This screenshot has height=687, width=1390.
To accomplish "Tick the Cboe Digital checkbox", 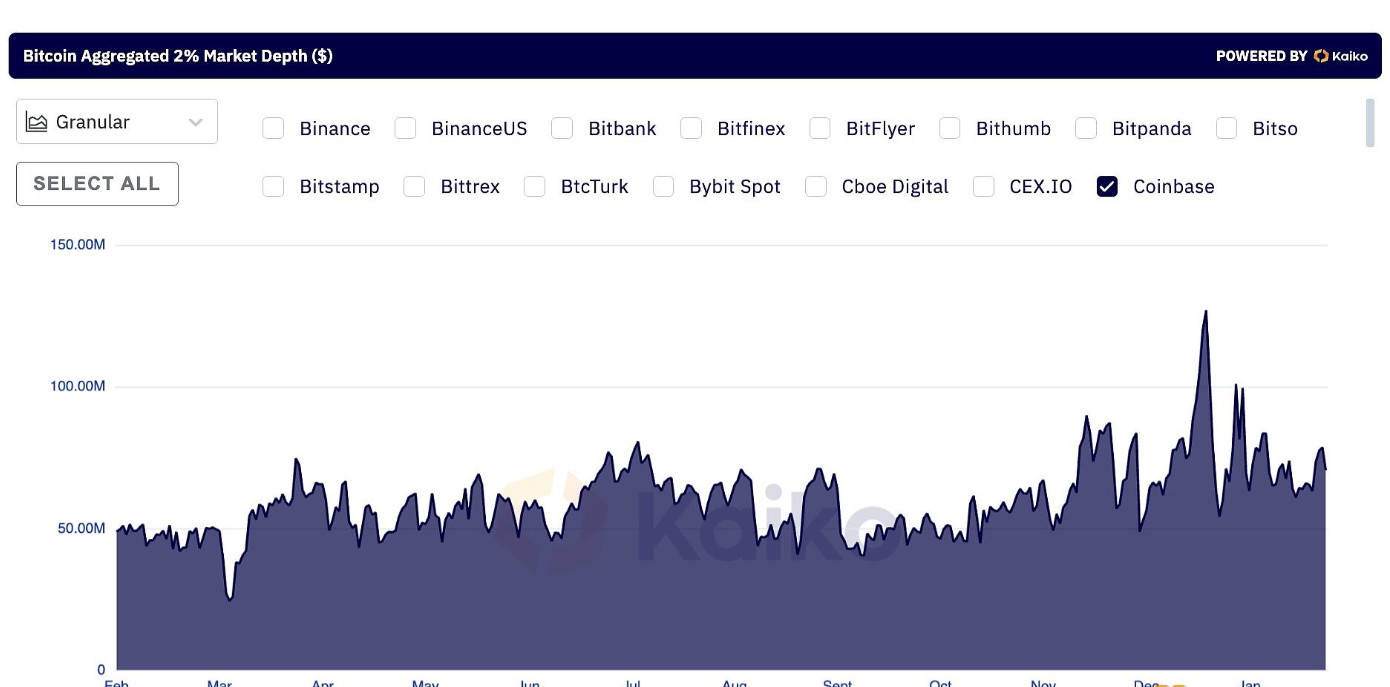I will point(816,186).
